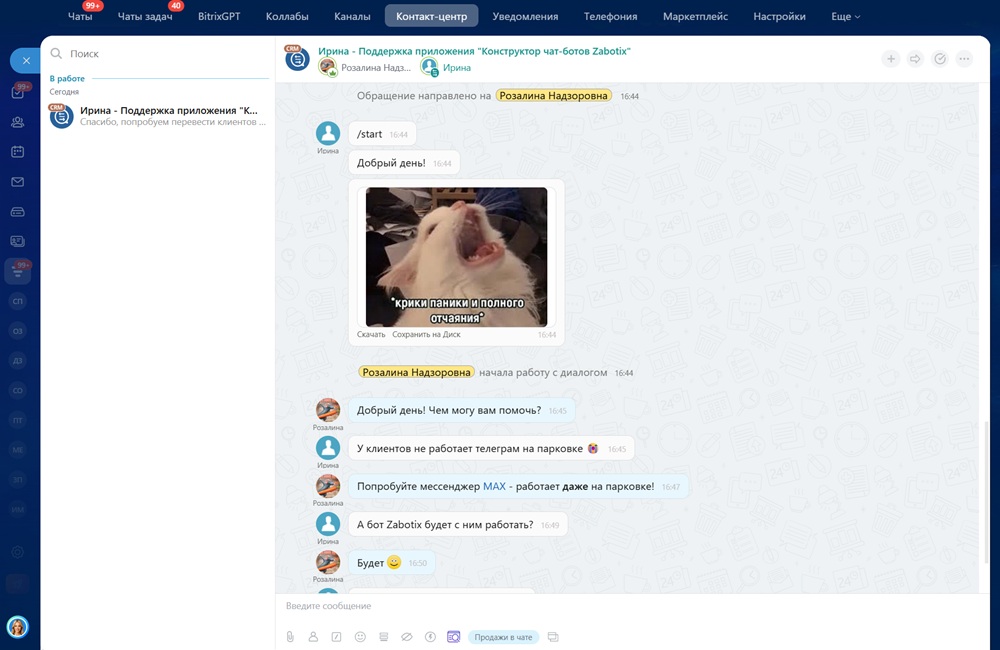The image size is (1000, 650).
Task: Click Розалина Надзоровна tag in work-started notice
Action: [x=416, y=373]
